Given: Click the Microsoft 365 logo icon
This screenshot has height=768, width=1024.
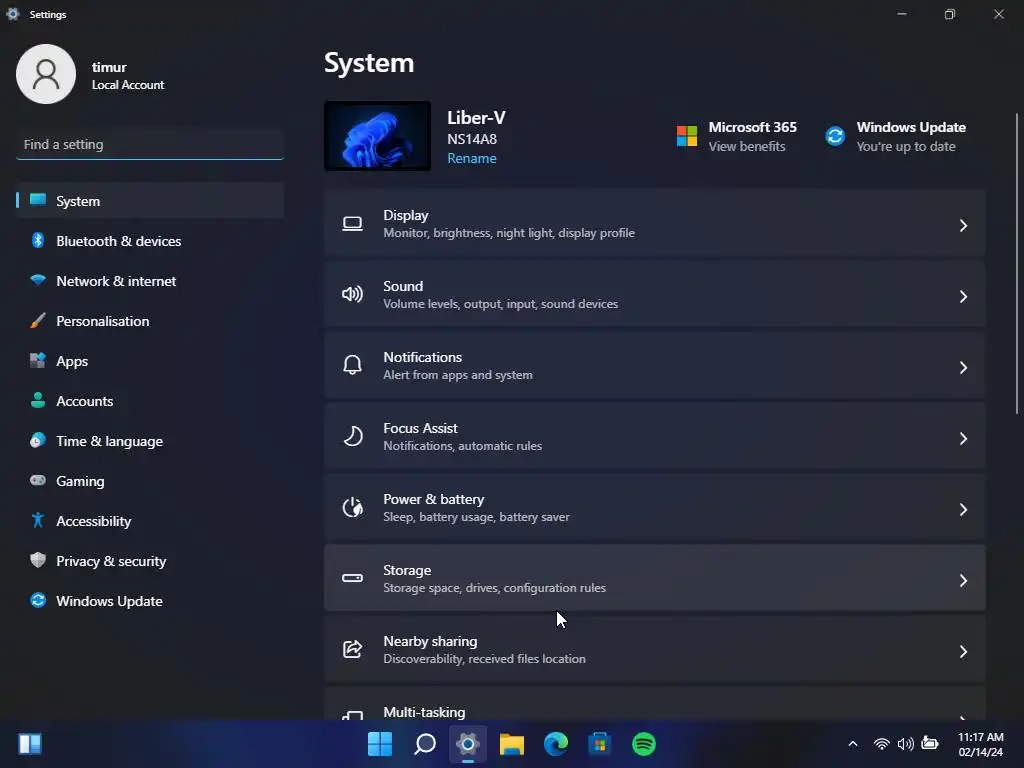Looking at the screenshot, I should (x=686, y=136).
